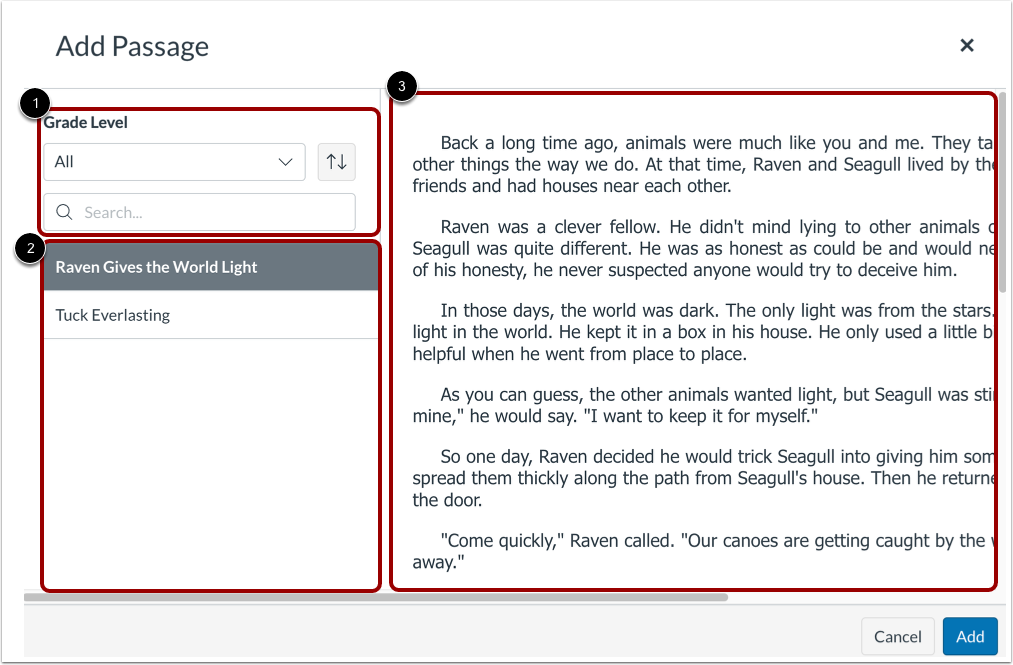Click the paragraph starting 'So one day'
This screenshot has width=1013, height=665.
(703, 478)
